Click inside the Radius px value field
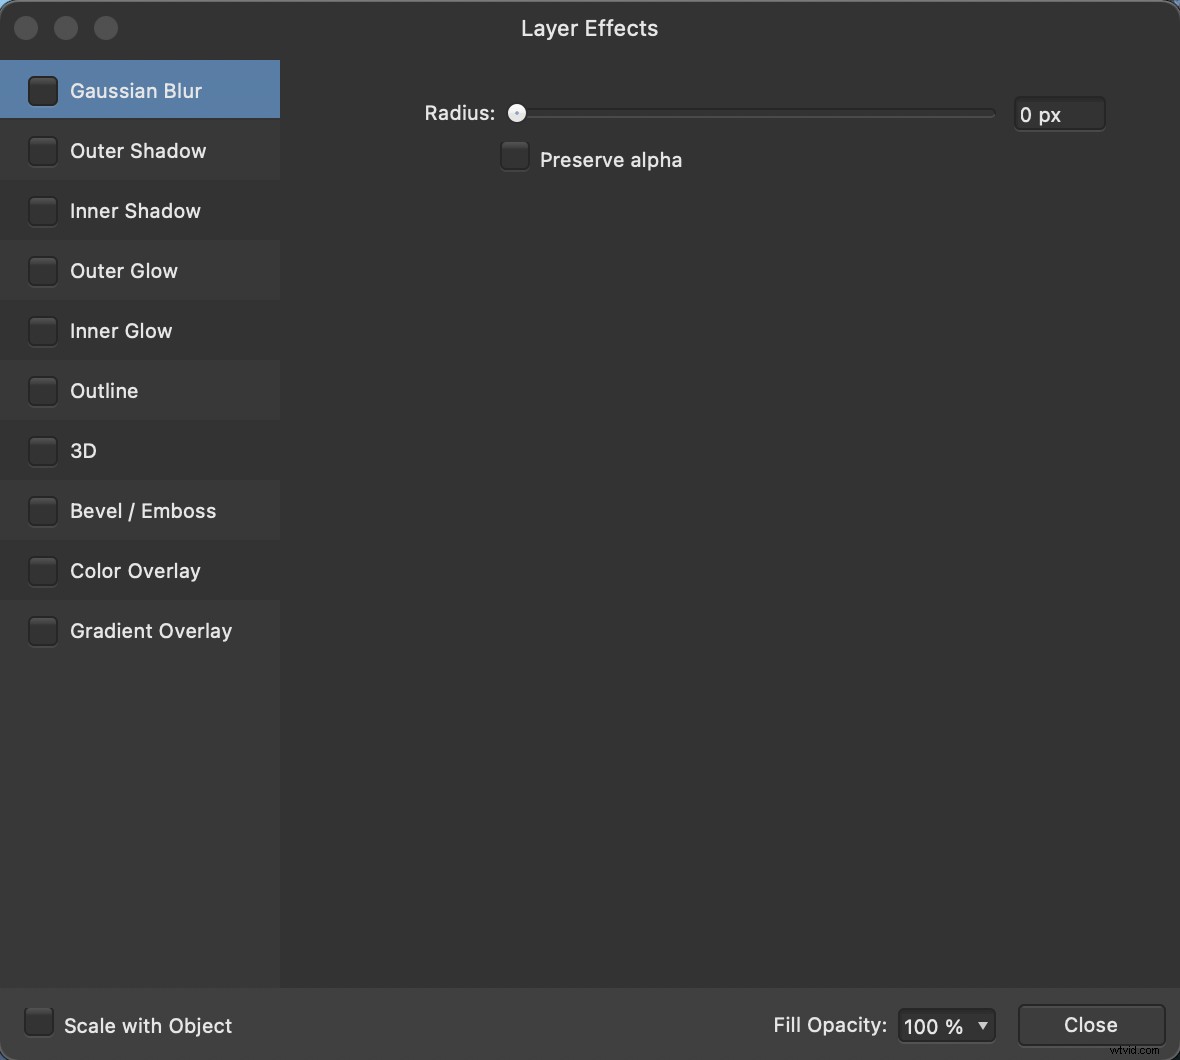This screenshot has height=1060, width=1180. (x=1059, y=114)
